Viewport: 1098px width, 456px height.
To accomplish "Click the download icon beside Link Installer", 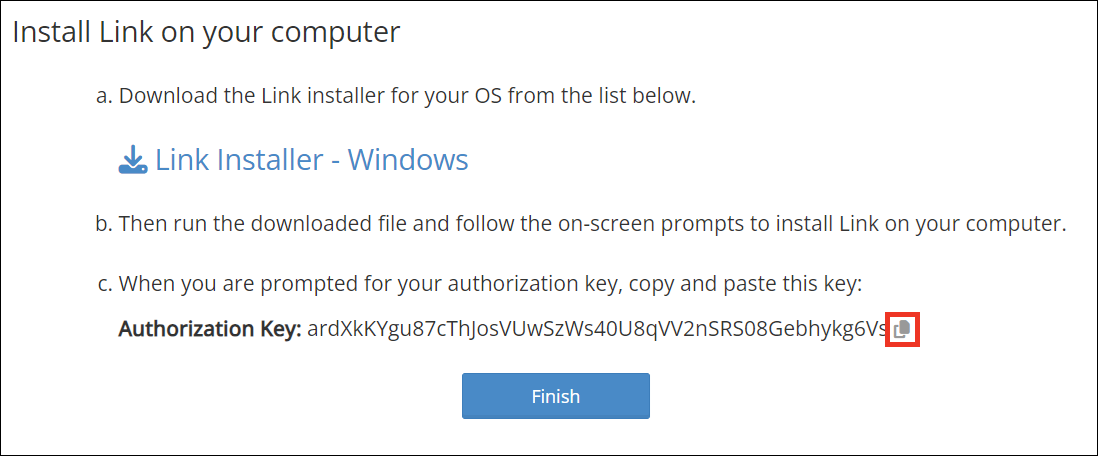I will tap(132, 160).
